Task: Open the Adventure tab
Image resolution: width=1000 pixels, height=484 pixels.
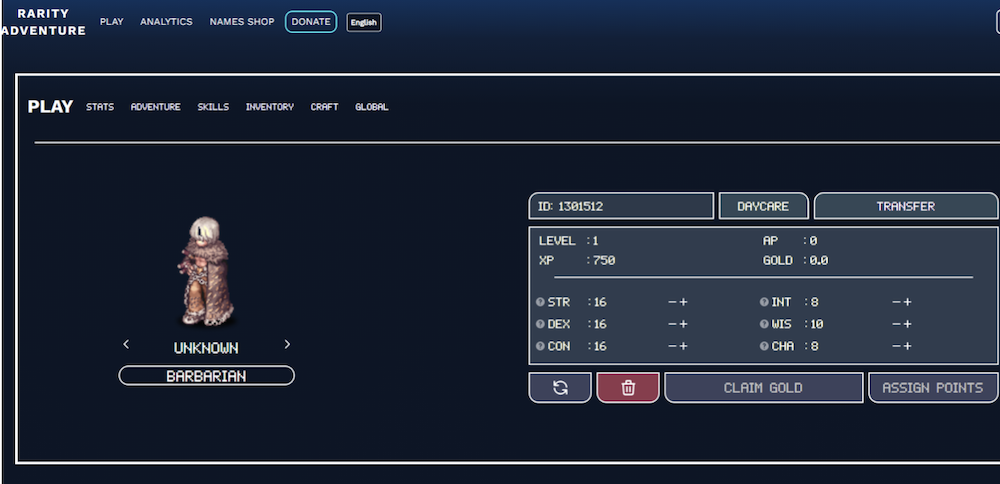Action: click(x=156, y=107)
